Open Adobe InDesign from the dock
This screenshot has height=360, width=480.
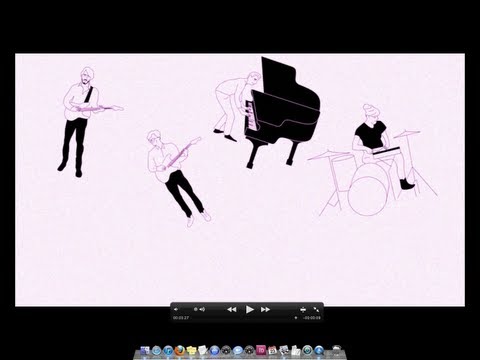261,350
